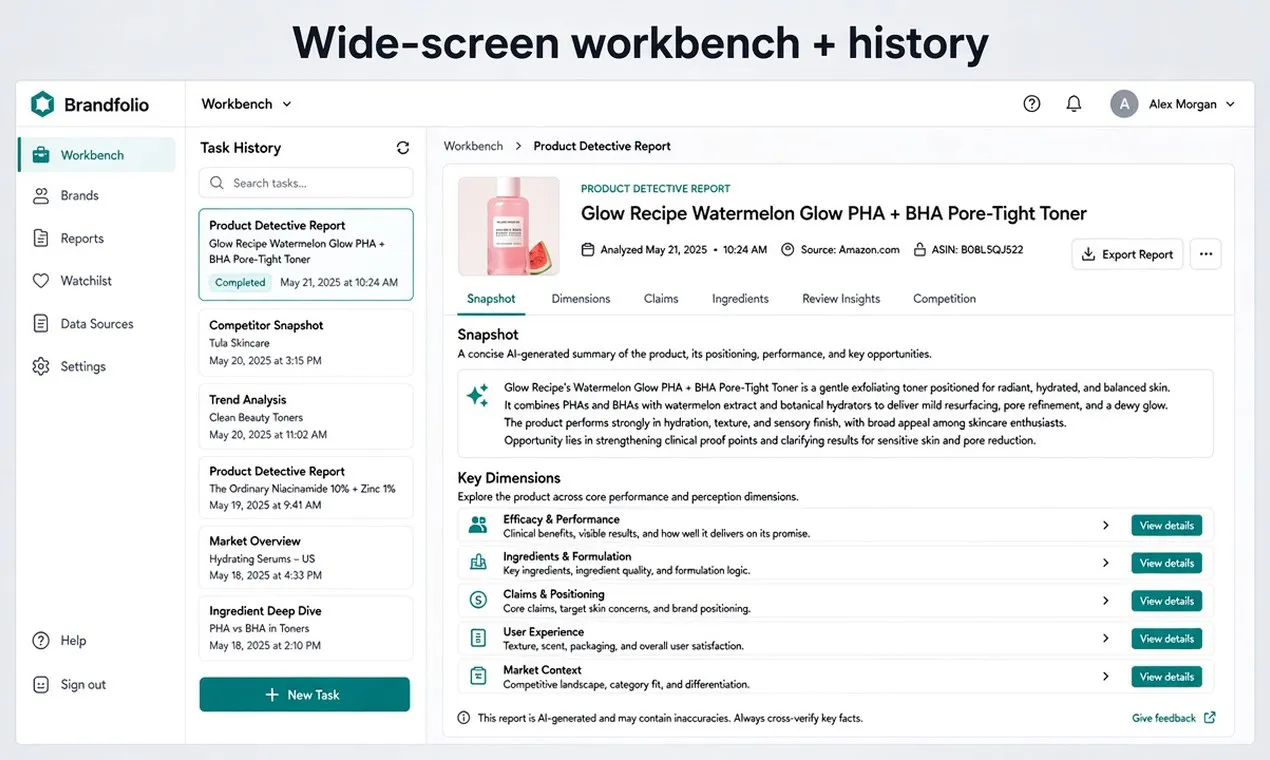
Task: Click the New Task button
Action: click(305, 694)
